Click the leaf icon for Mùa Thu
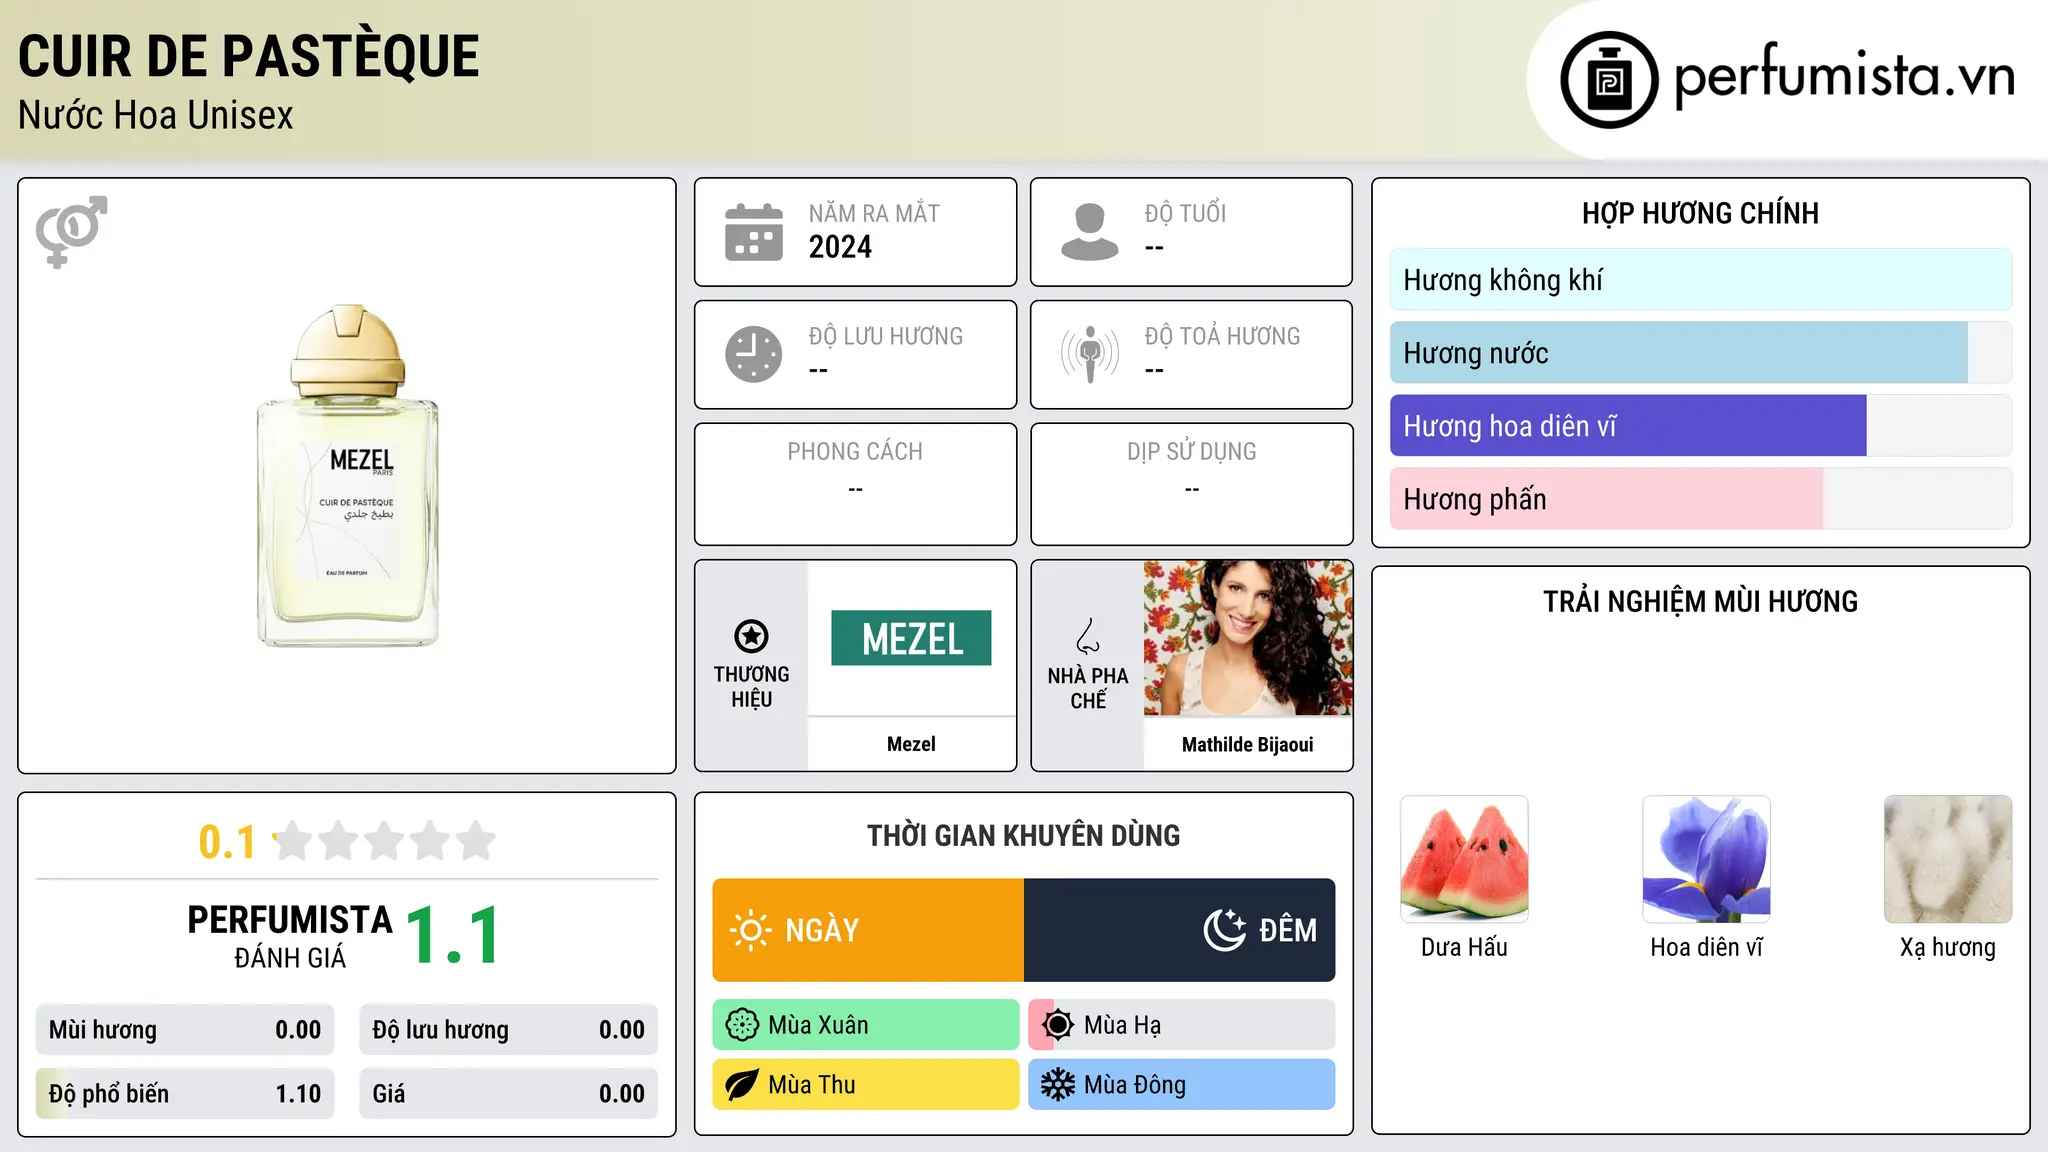The height and width of the screenshot is (1152, 2048). click(742, 1085)
